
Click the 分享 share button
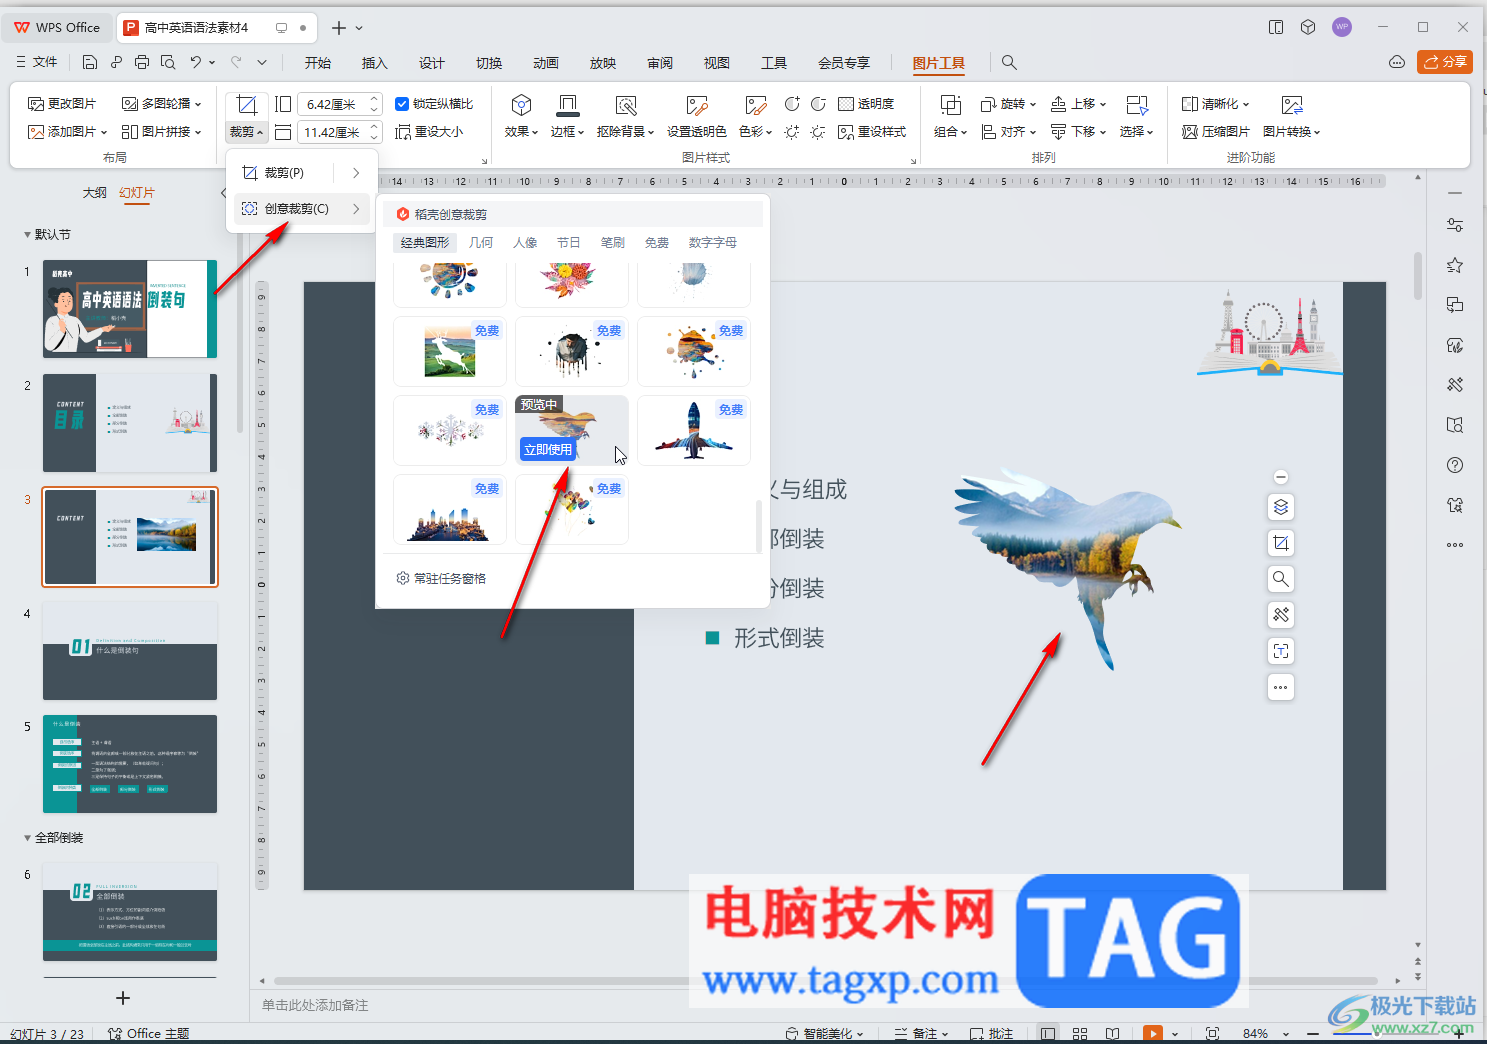tap(1445, 62)
